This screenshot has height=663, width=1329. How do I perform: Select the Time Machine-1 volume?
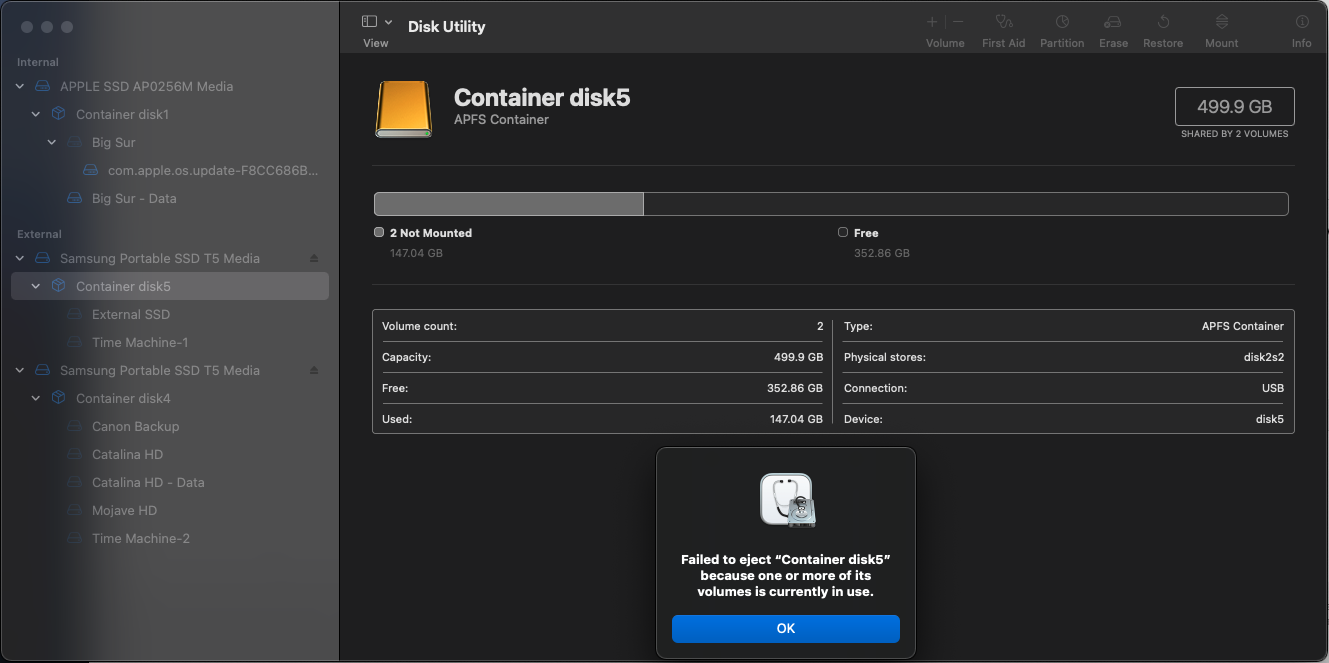(x=170, y=342)
